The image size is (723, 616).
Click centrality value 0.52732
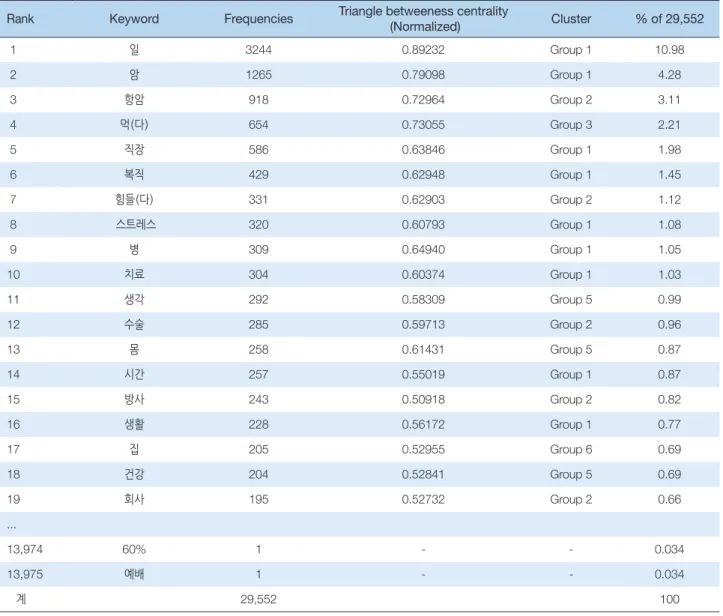[x=423, y=499]
